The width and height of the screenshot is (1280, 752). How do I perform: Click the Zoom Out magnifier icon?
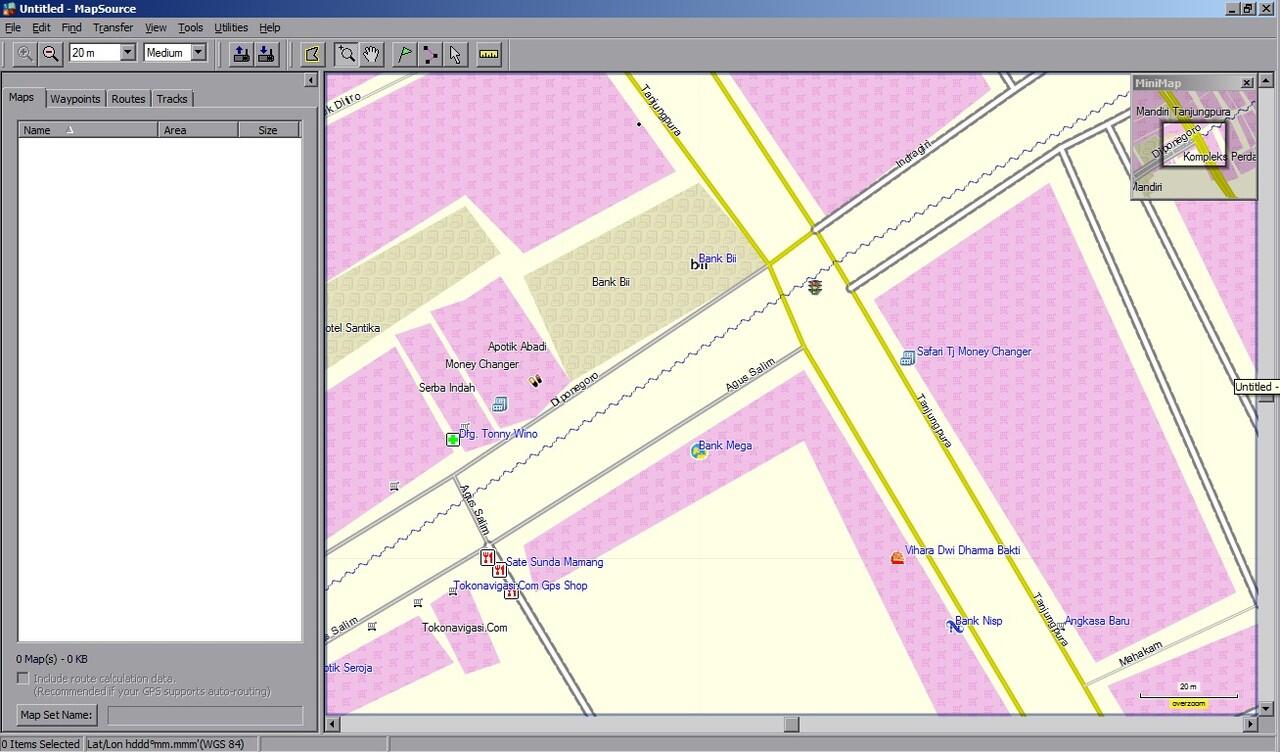(x=50, y=53)
